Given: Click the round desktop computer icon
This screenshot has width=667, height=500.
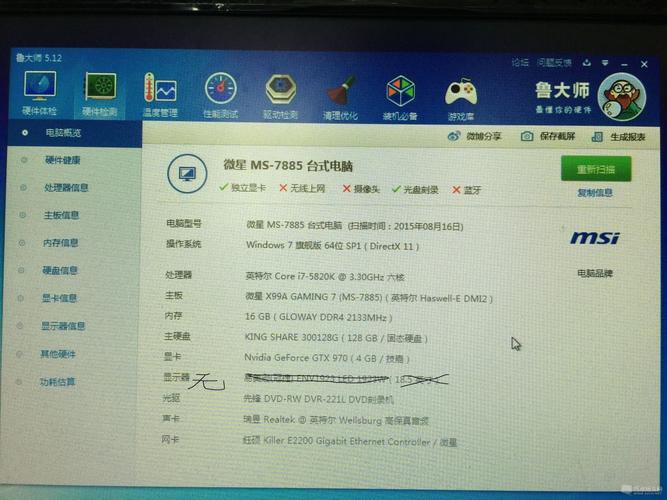Looking at the screenshot, I should 187,174.
